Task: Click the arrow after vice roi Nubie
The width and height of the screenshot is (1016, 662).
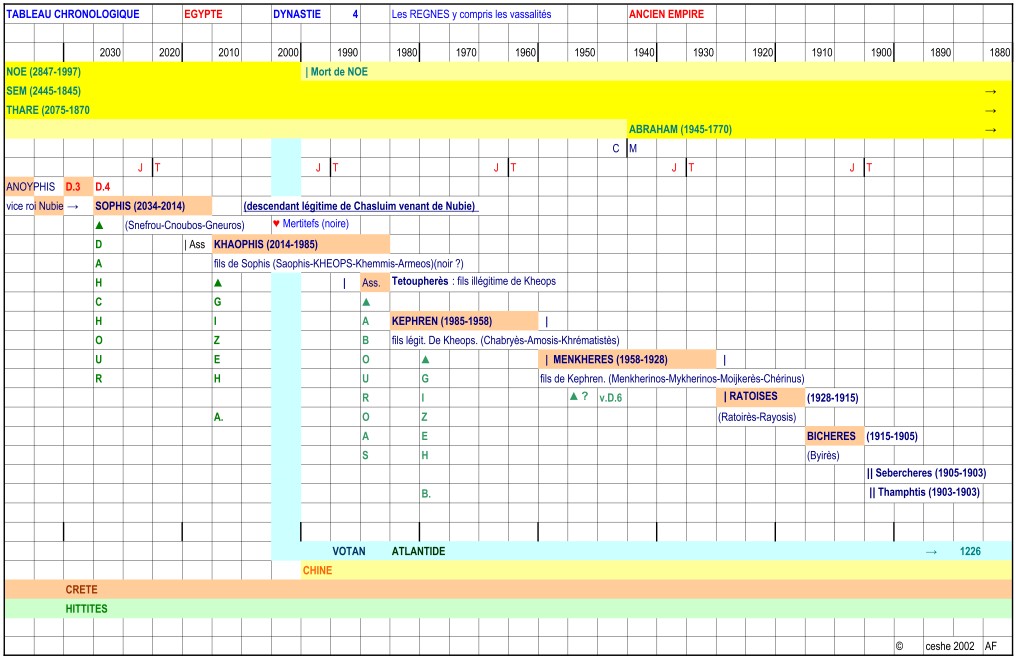Action: [72, 206]
